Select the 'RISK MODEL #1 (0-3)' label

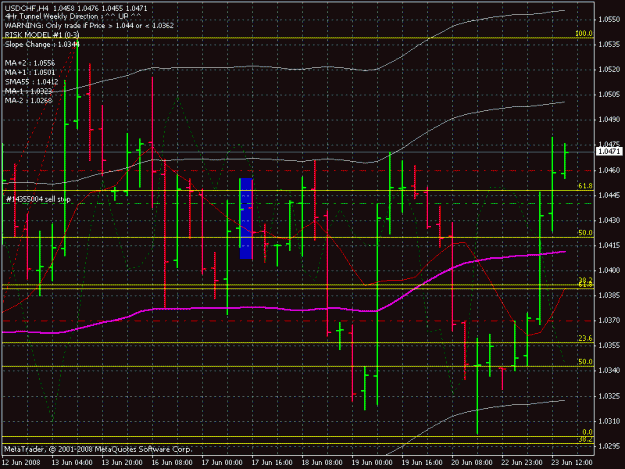(42, 35)
